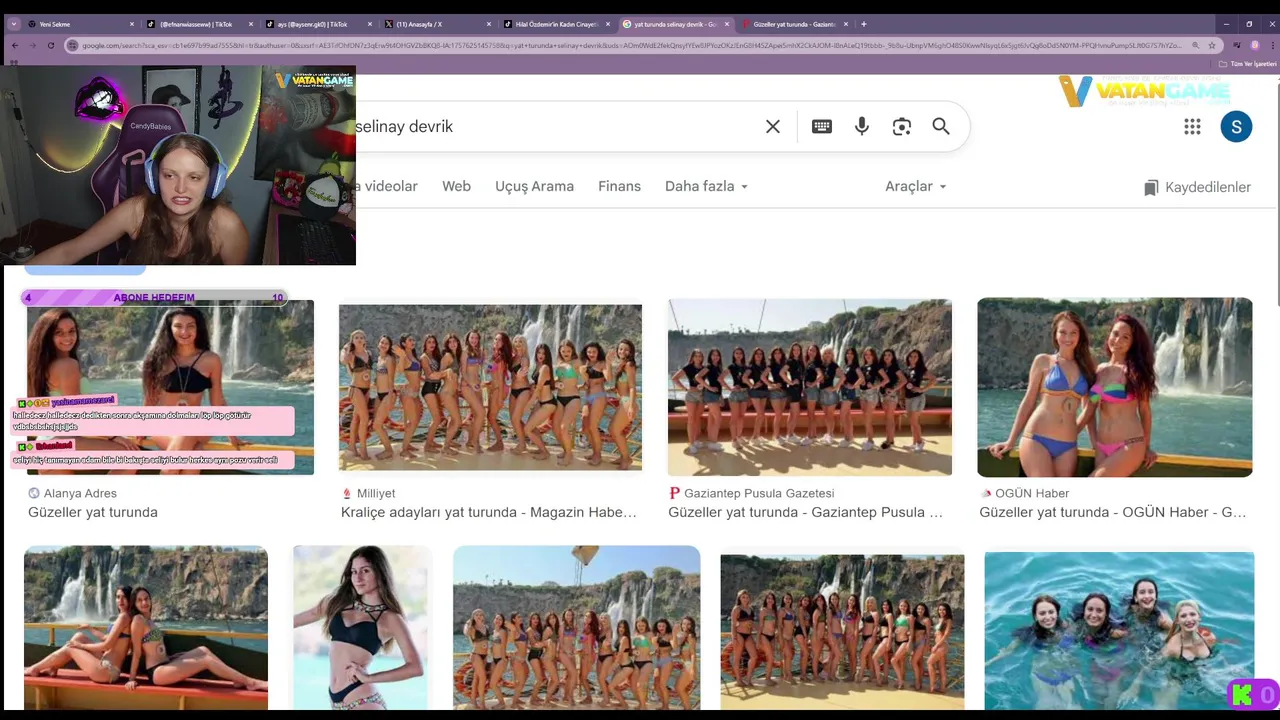Open the Google account avatar labeled S

click(1236, 126)
